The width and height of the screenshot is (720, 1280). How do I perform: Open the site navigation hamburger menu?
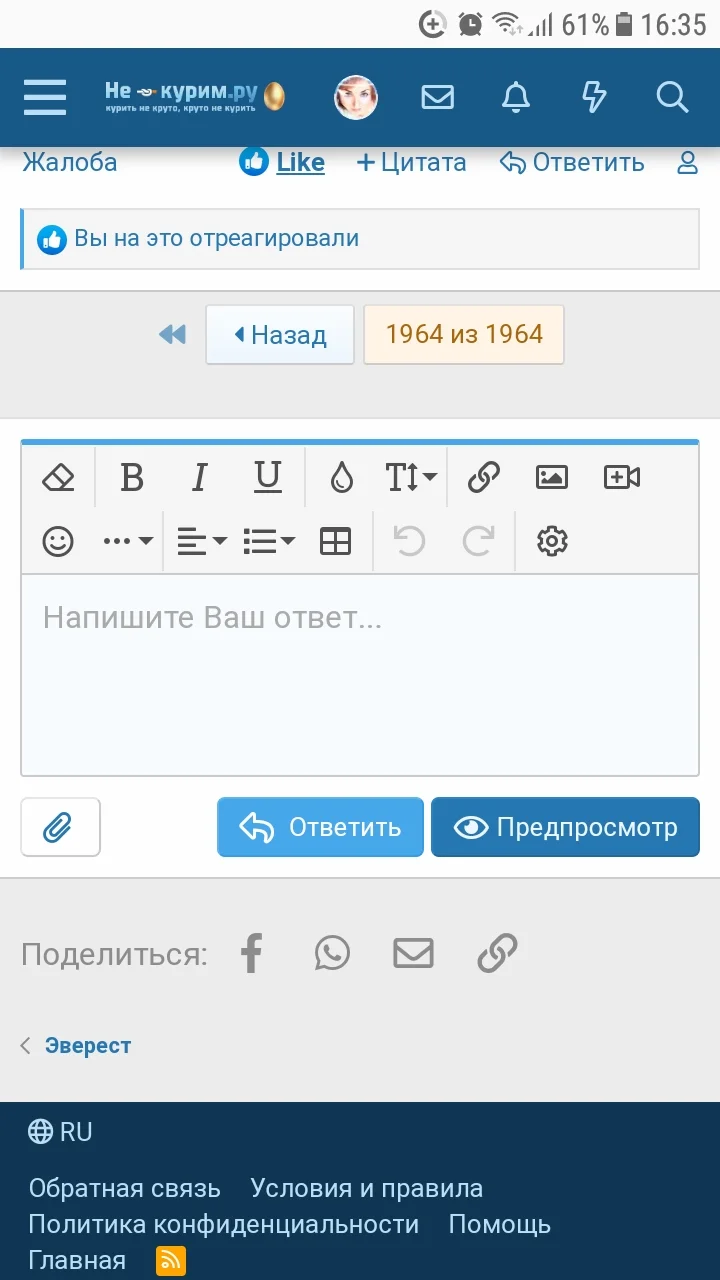click(44, 97)
